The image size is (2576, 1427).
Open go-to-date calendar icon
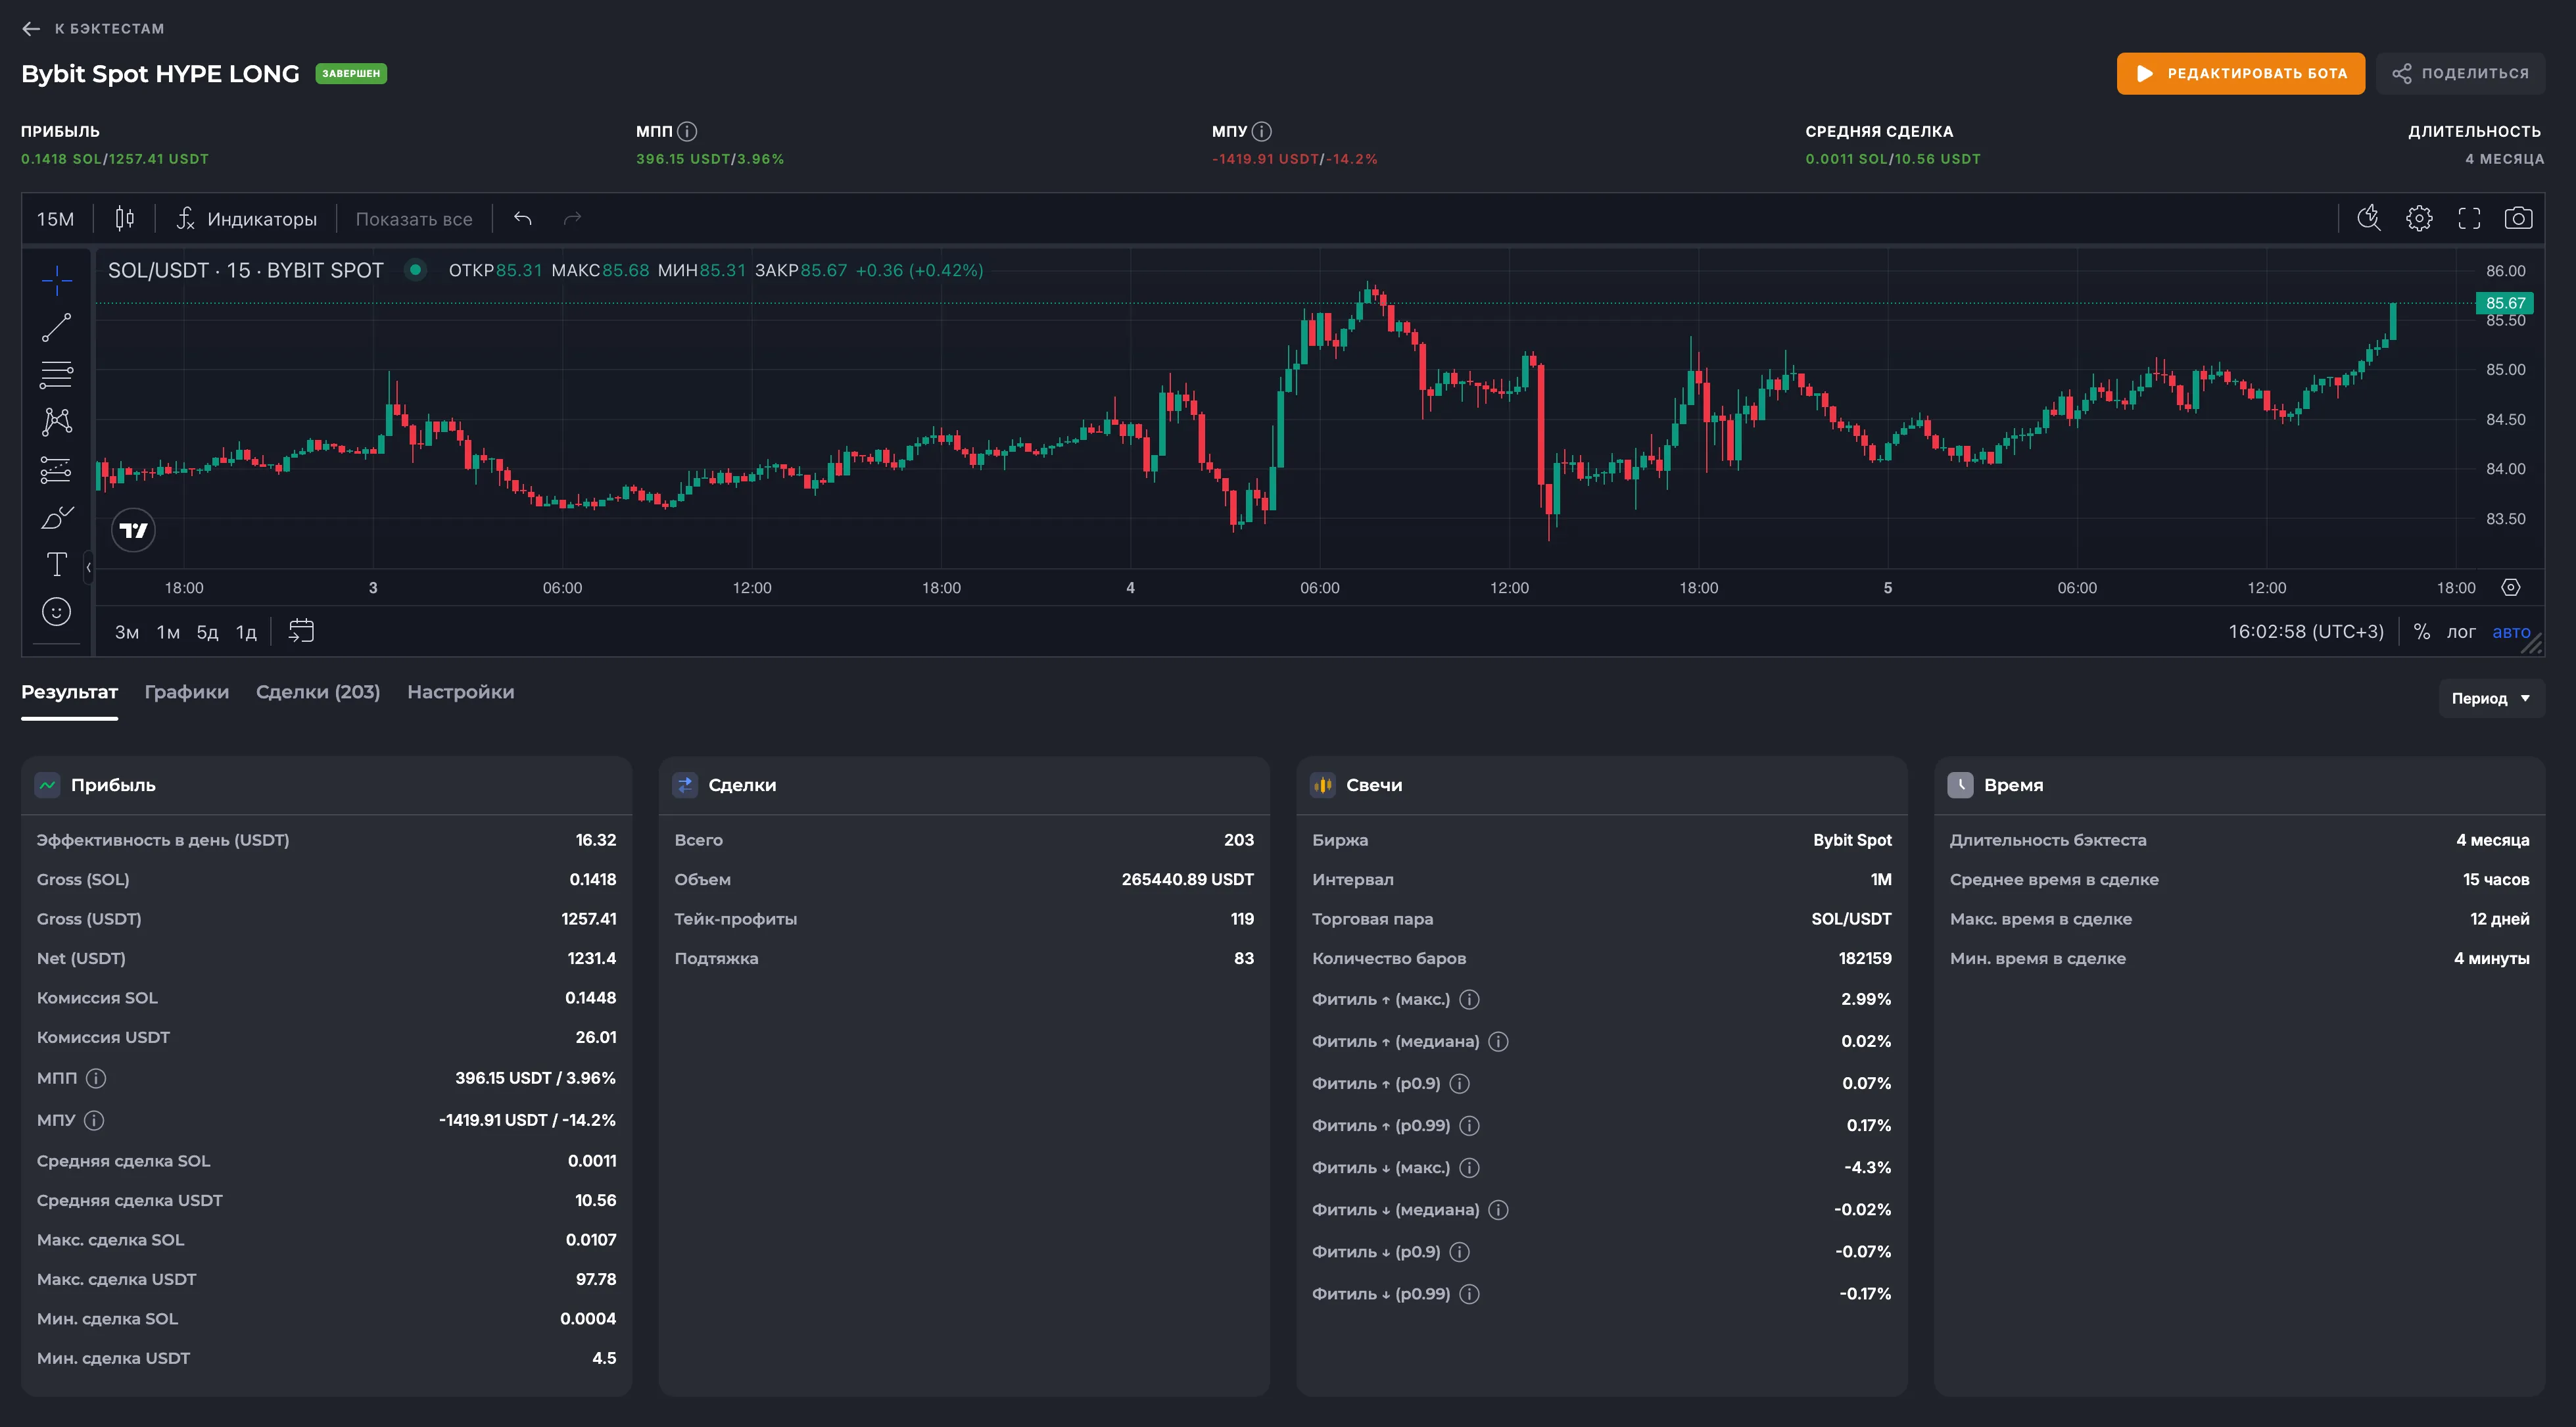(301, 631)
